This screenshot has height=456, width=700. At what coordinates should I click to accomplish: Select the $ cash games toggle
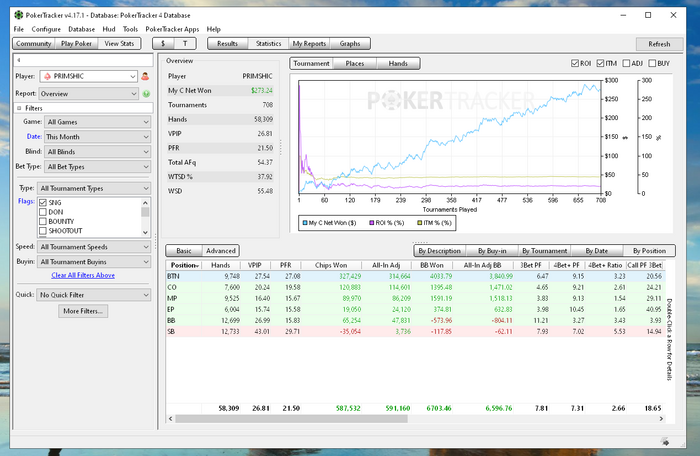(x=163, y=43)
